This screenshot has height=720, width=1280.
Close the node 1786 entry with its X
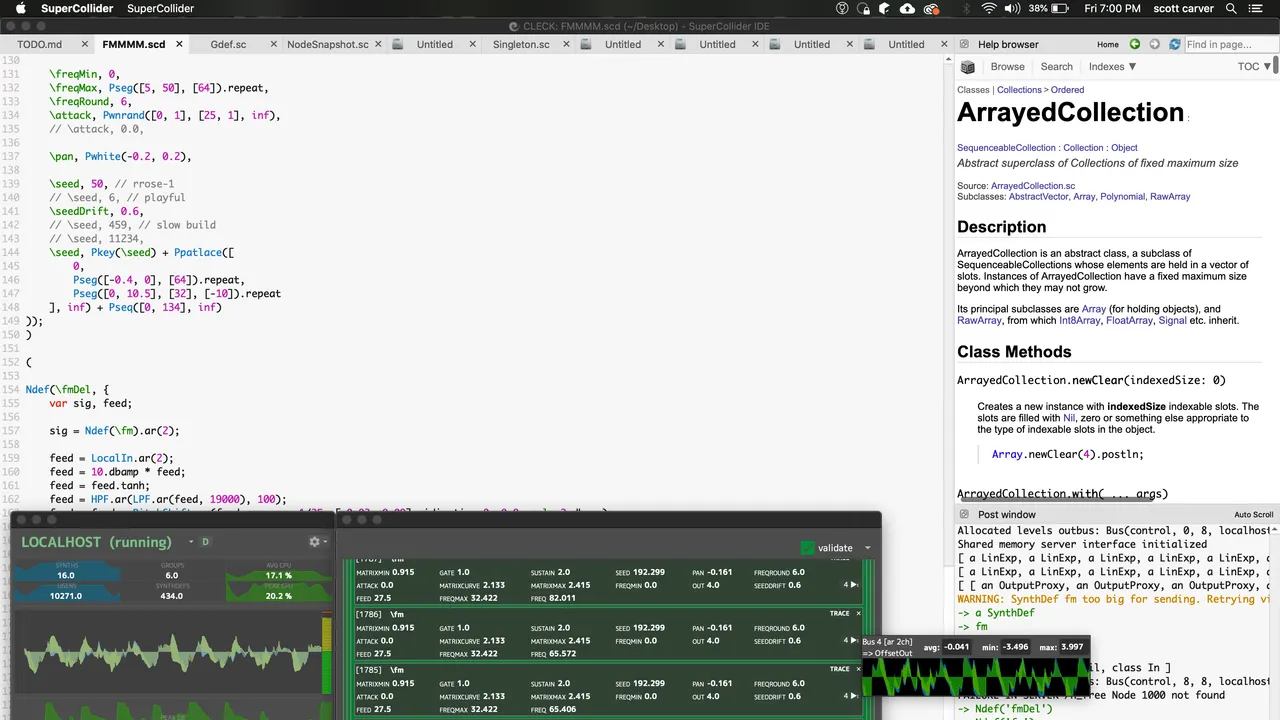pos(858,613)
